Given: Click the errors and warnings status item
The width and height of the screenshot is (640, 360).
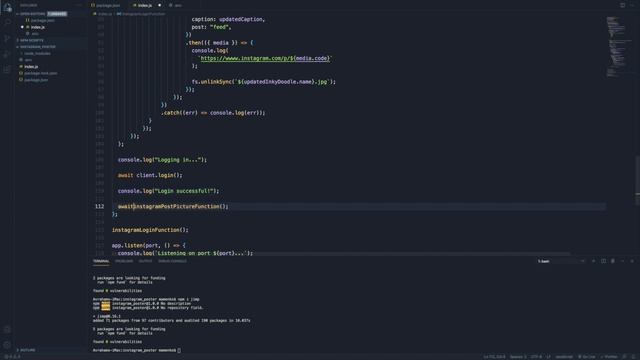Looking at the screenshot, I should [12, 357].
